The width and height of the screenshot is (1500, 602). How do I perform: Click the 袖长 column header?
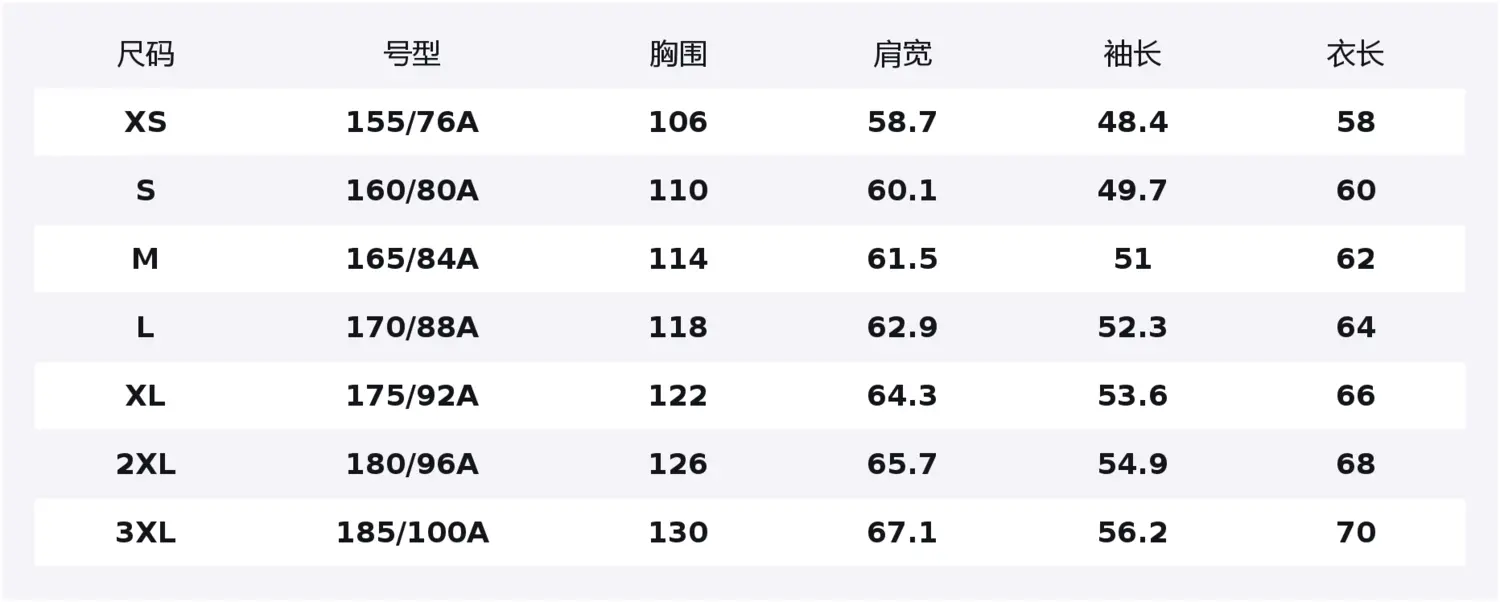[x=1132, y=54]
